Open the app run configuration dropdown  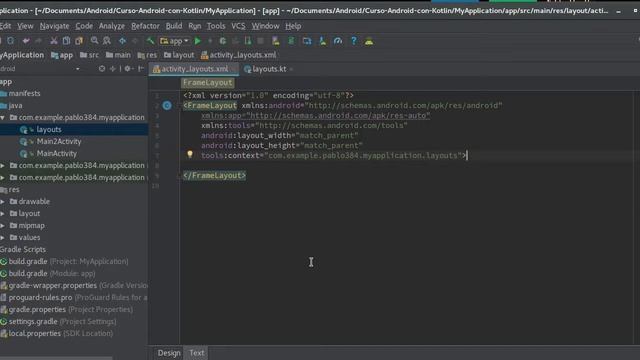click(174, 41)
